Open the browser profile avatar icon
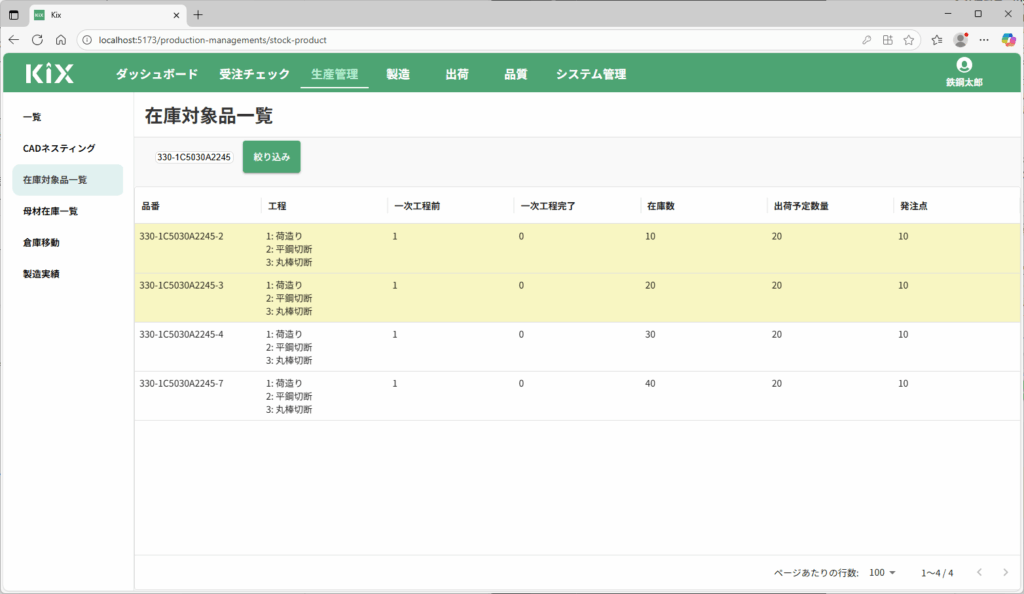The height and width of the screenshot is (594, 1024). tap(960, 40)
